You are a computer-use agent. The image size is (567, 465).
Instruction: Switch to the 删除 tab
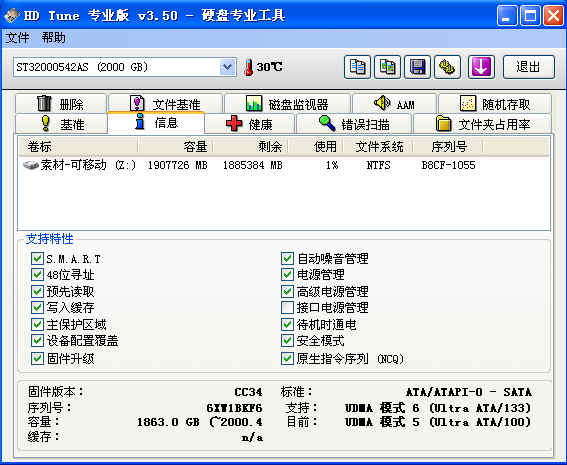click(61, 104)
